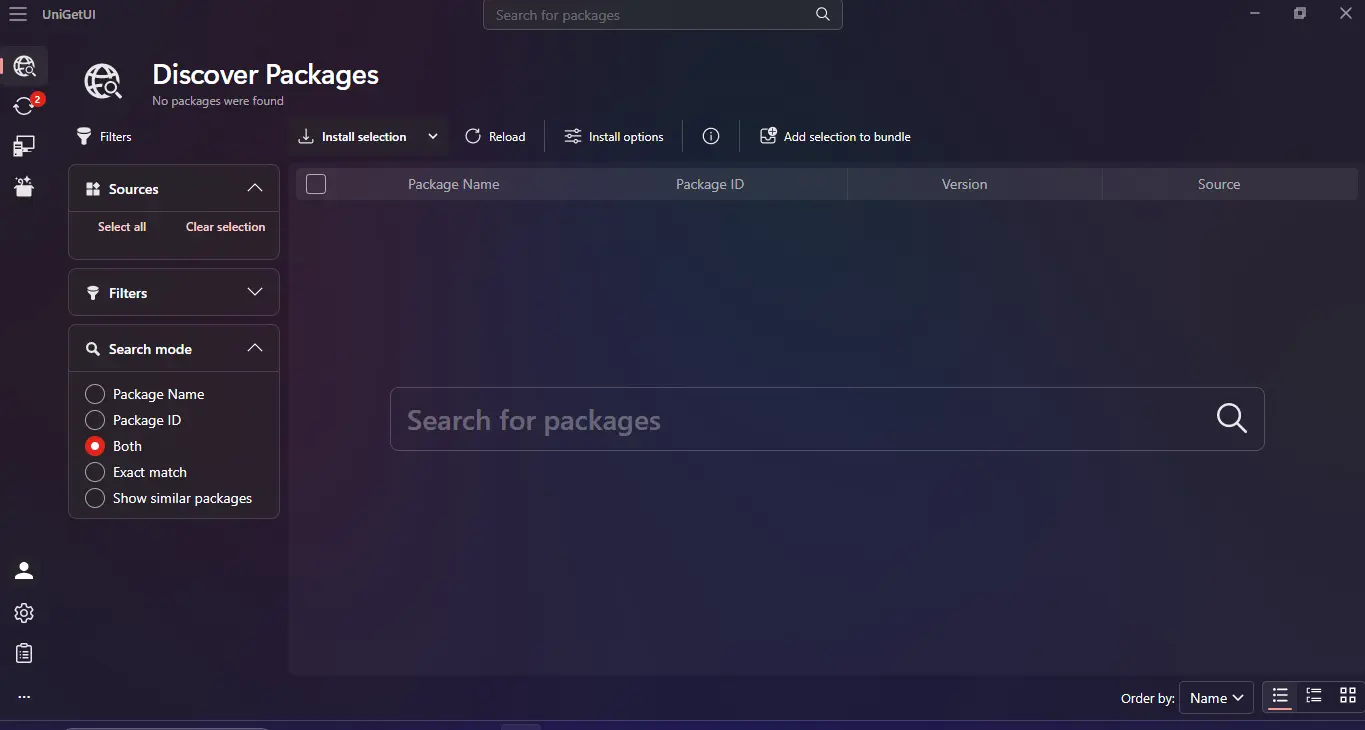
Task: Open Install options
Action: [x=614, y=136]
